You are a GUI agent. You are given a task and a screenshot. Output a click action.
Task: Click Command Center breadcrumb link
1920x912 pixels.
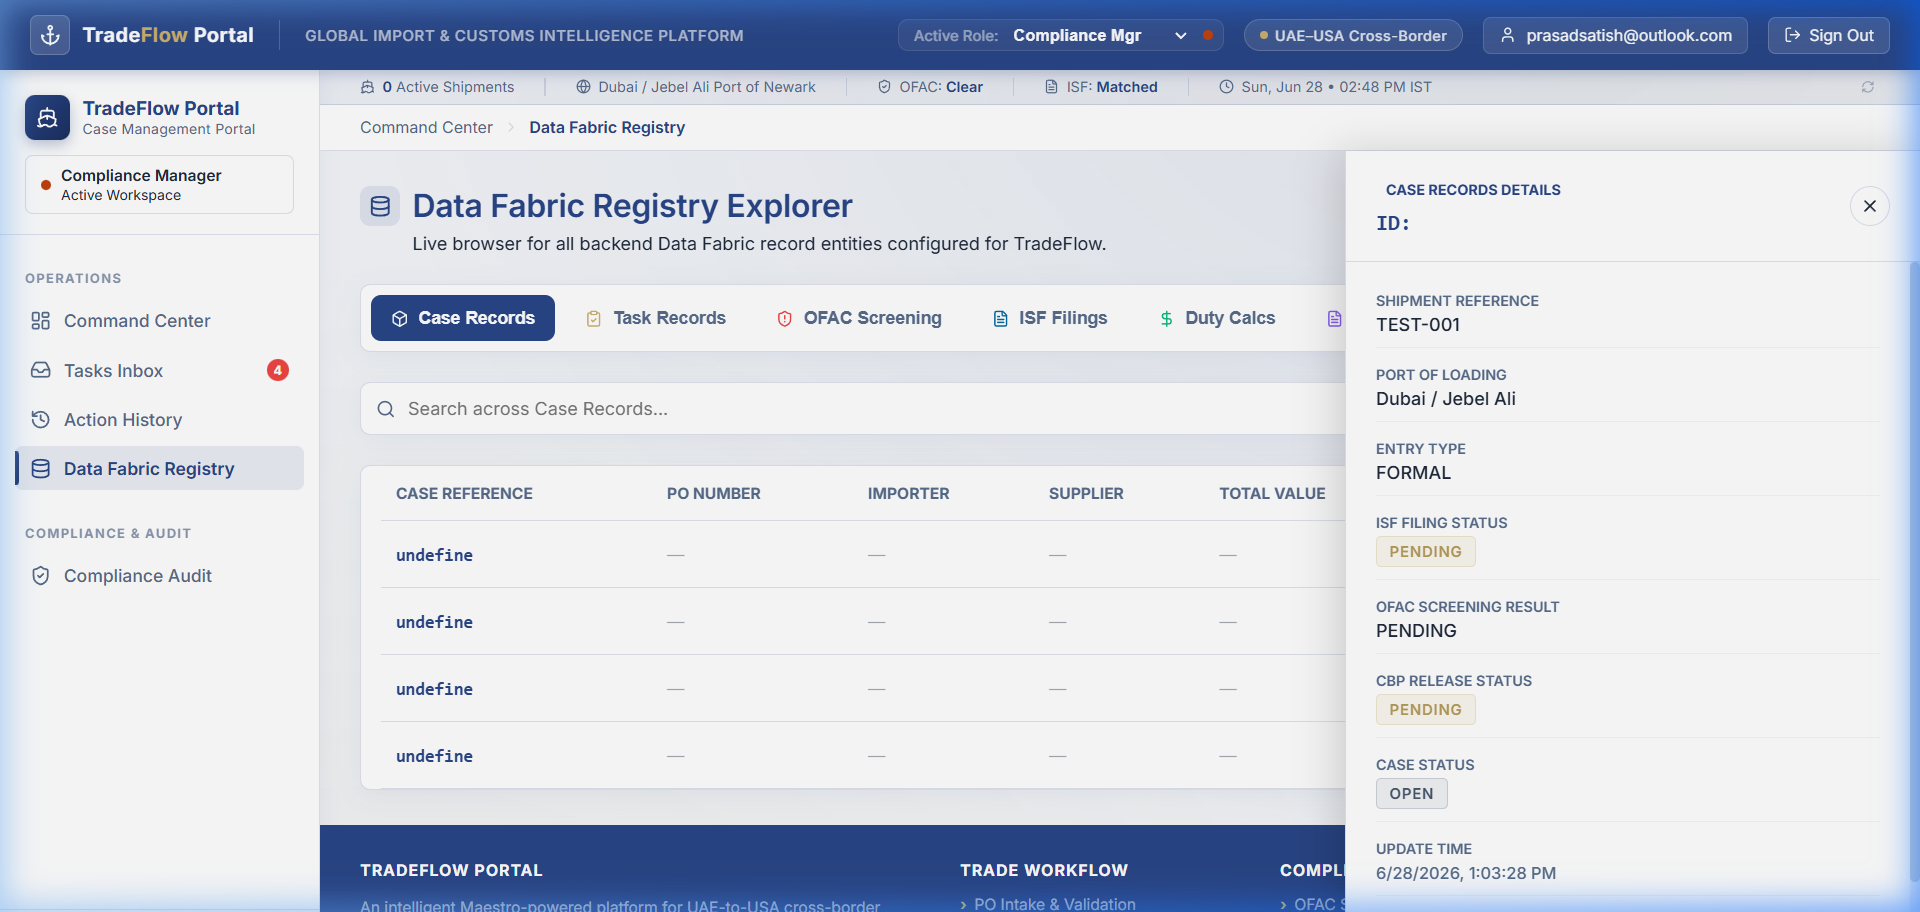coord(426,127)
